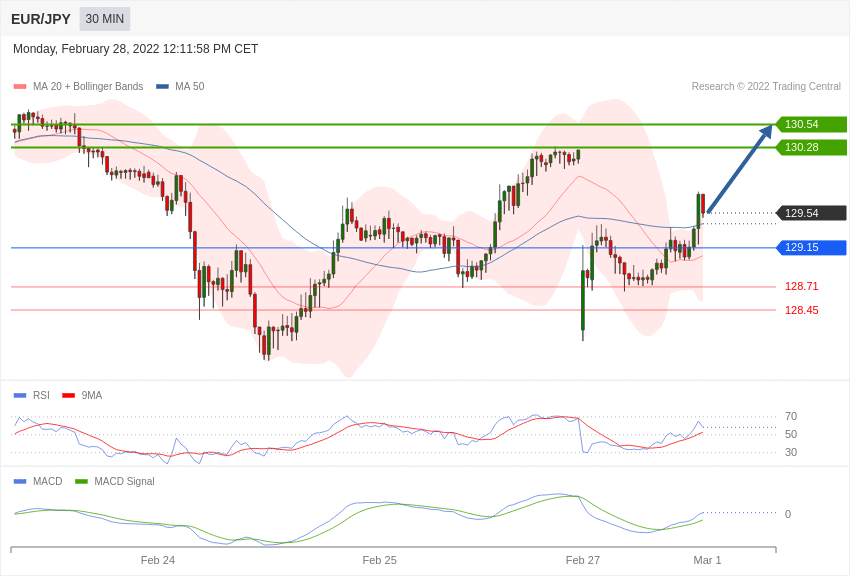The image size is (850, 576).
Task: Click the green 130.28 resistance price tag
Action: [x=811, y=147]
